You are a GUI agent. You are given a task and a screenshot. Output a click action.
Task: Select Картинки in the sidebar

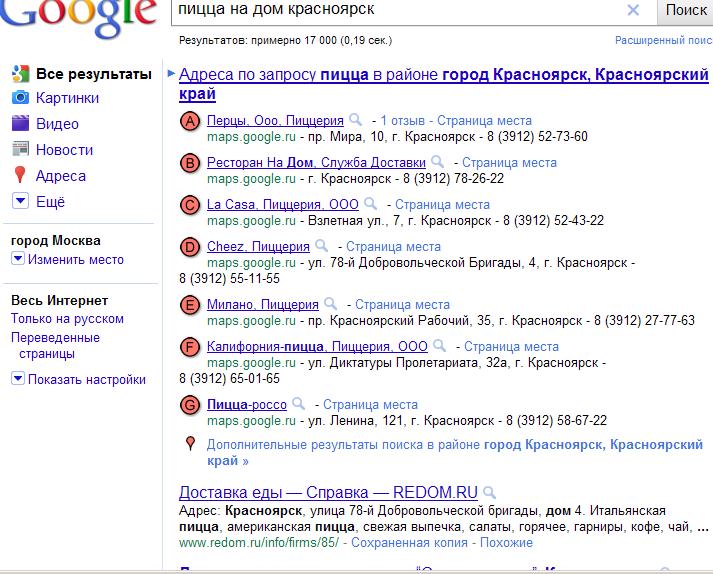pos(67,98)
